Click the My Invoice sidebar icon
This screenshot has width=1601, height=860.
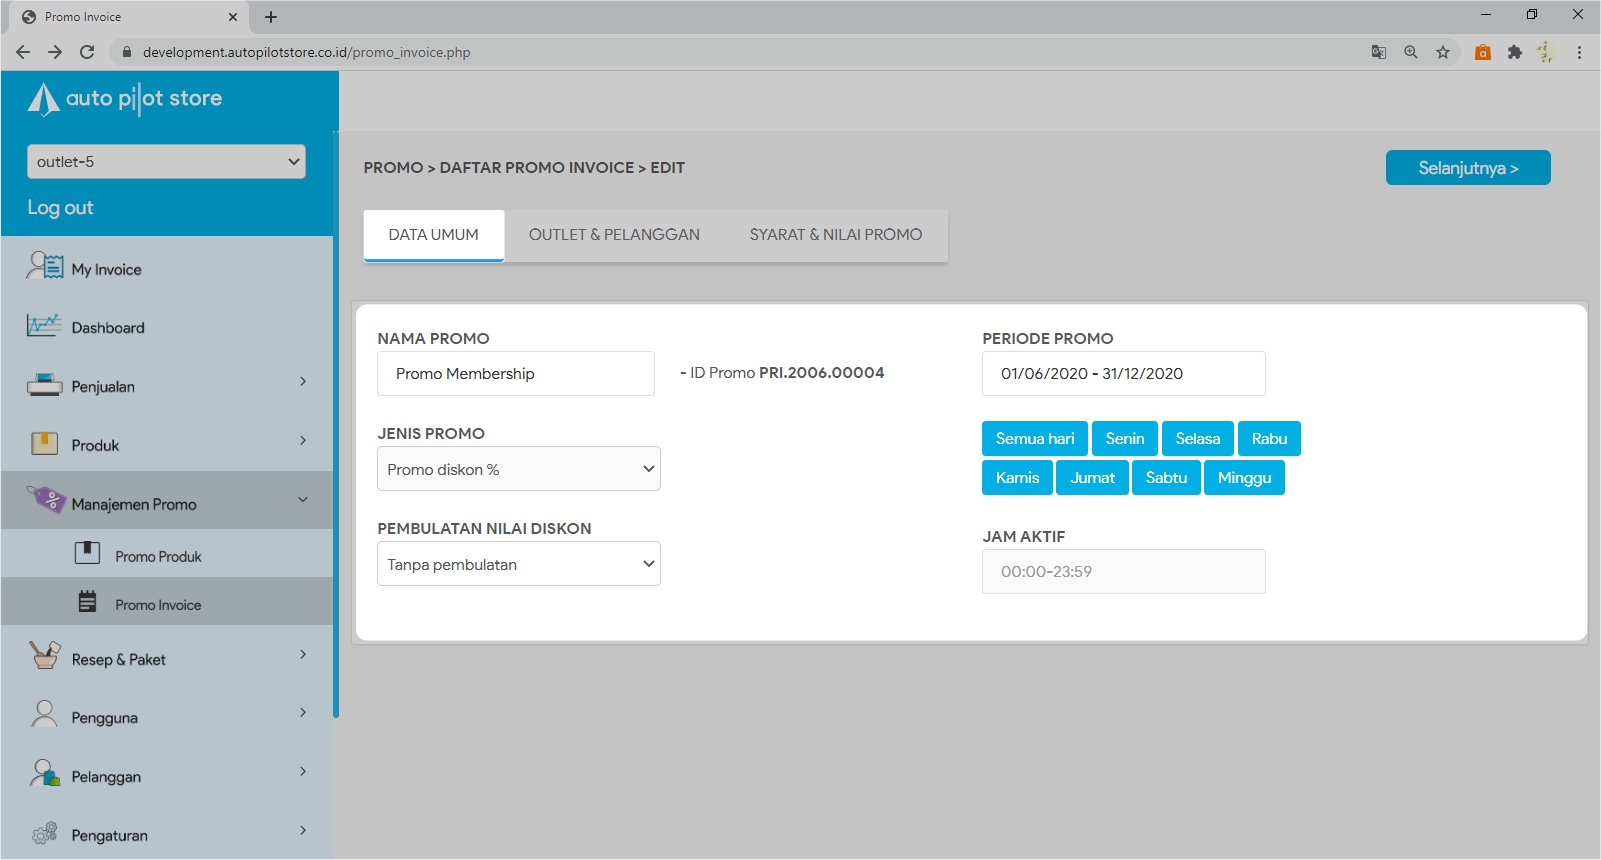click(45, 267)
